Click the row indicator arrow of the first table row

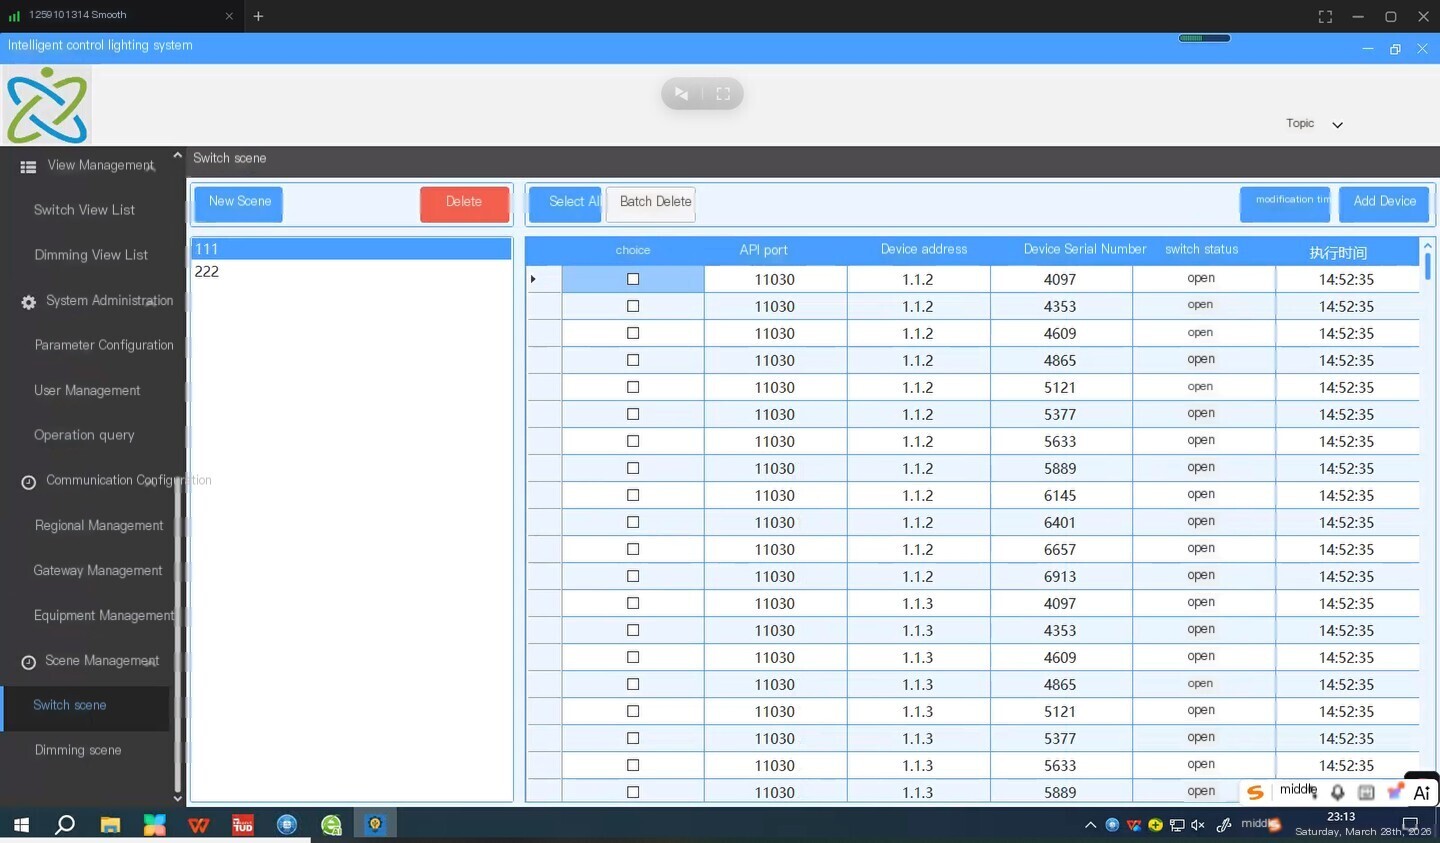point(533,279)
